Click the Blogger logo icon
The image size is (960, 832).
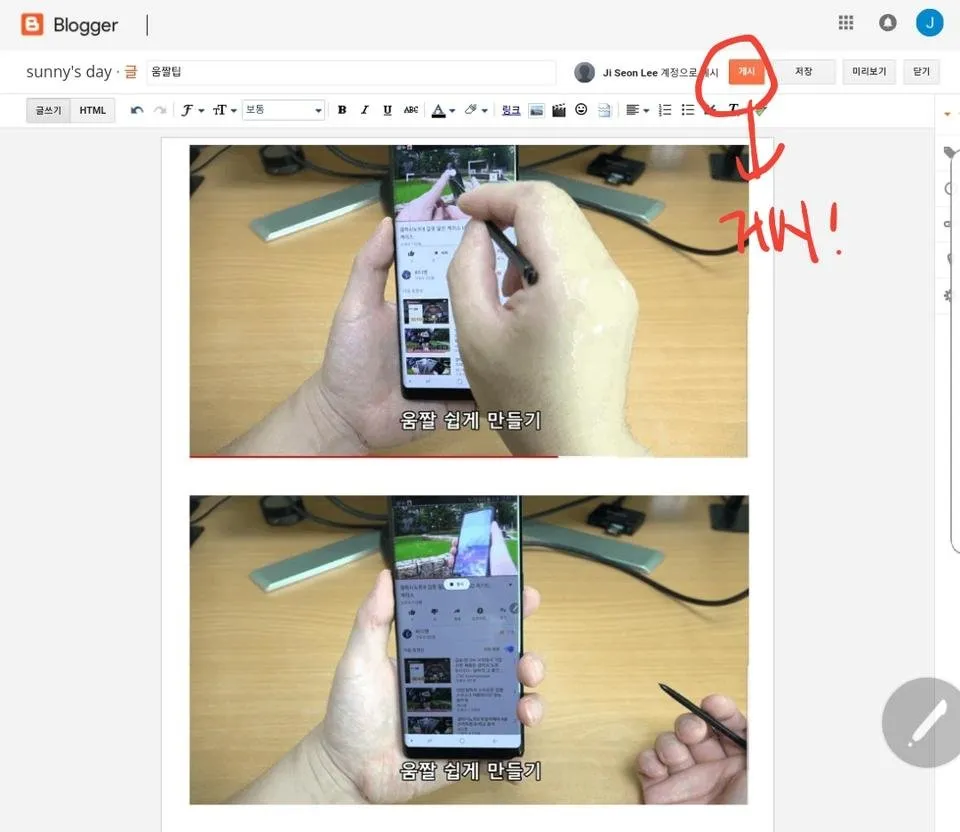coord(32,24)
